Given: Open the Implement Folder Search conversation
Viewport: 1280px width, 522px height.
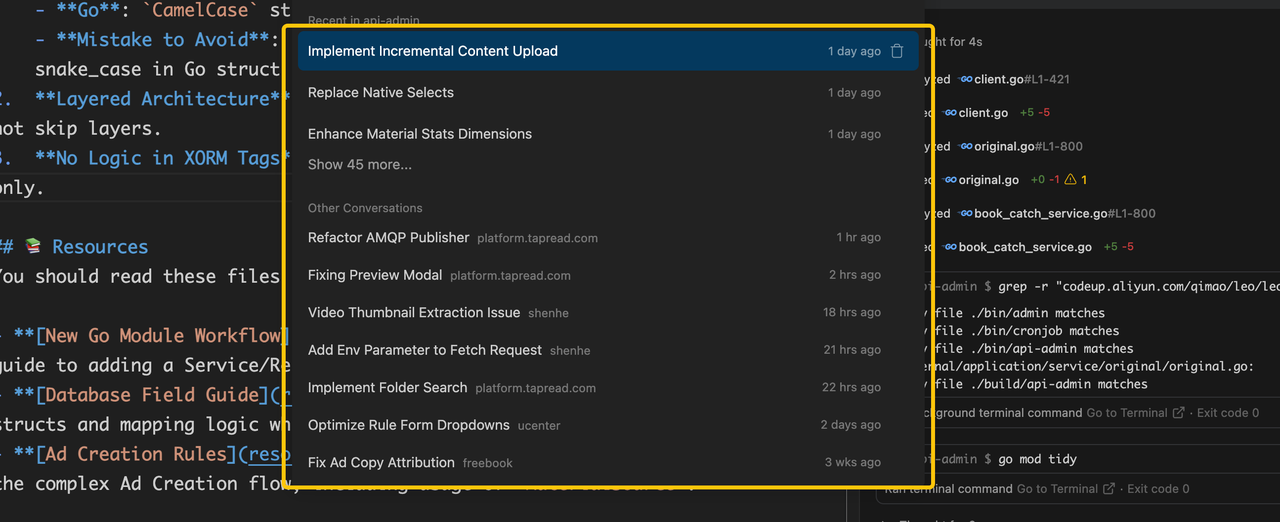Looking at the screenshot, I should tap(388, 388).
